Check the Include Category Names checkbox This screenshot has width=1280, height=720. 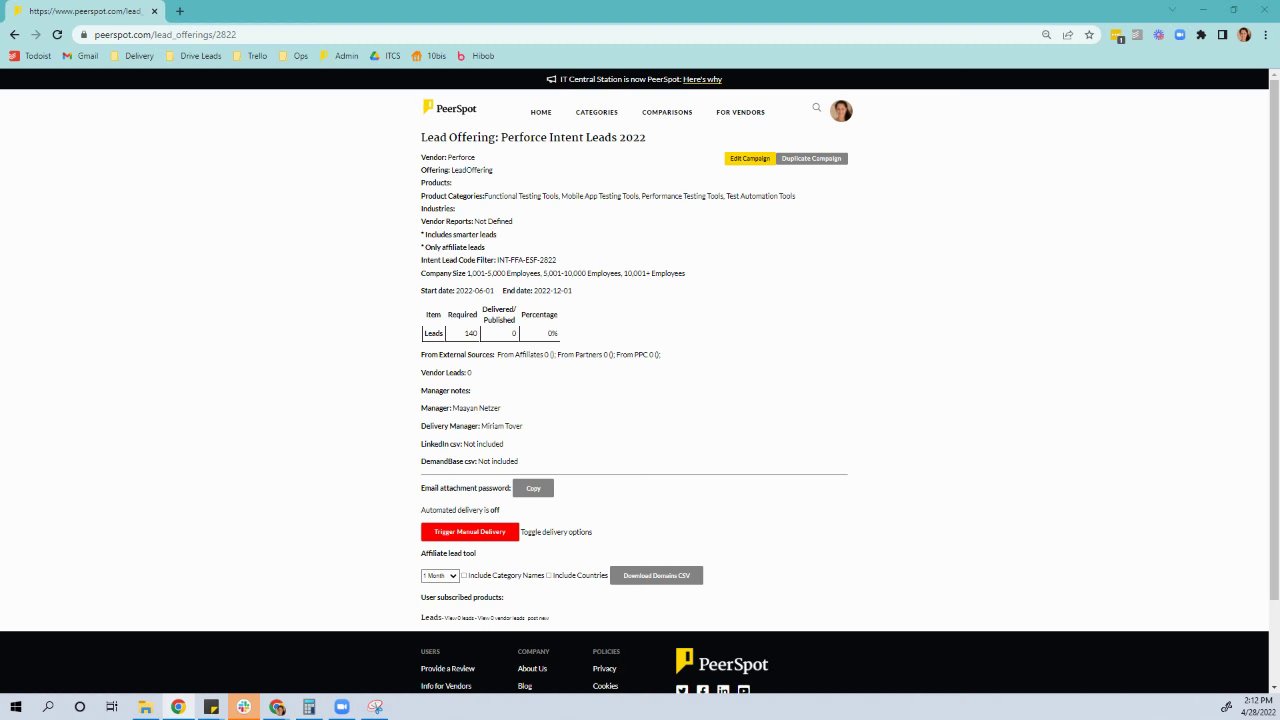point(464,575)
